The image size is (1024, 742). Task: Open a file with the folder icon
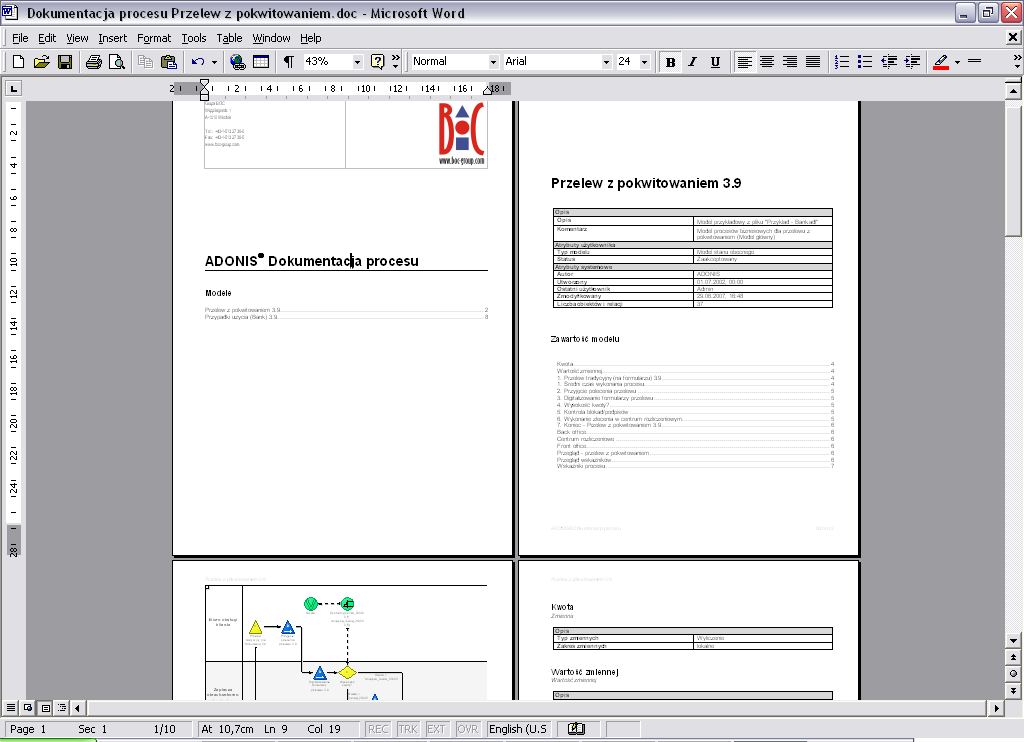[42, 61]
